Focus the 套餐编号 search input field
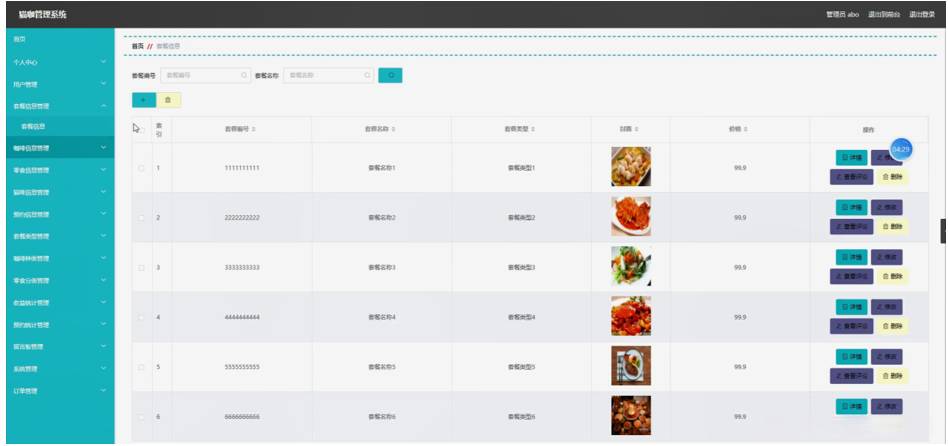This screenshot has width=948, height=446. click(206, 76)
